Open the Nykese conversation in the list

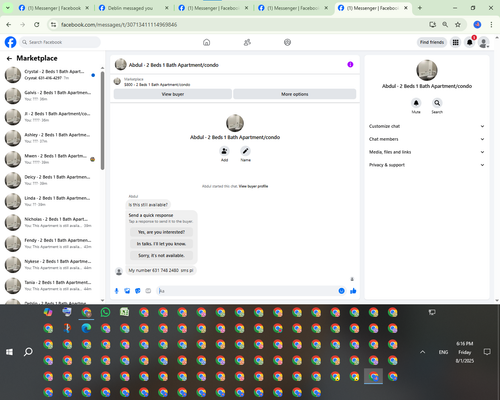50,265
